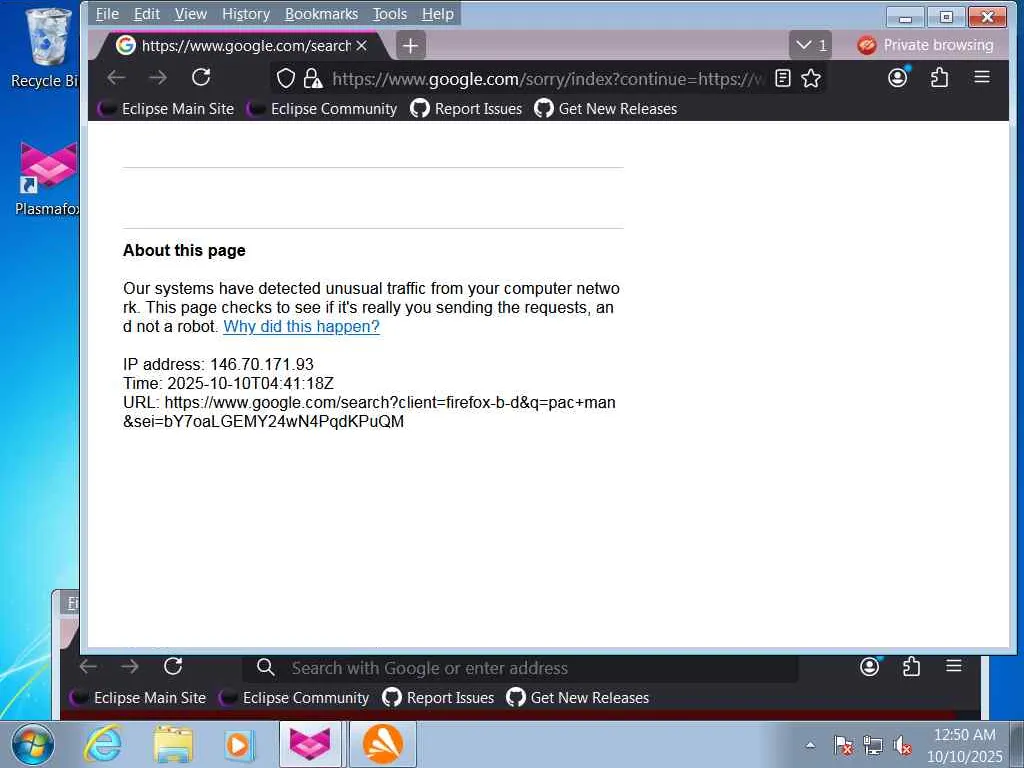Go forward one page in front window
This screenshot has height=768, width=1024.
[x=158, y=78]
